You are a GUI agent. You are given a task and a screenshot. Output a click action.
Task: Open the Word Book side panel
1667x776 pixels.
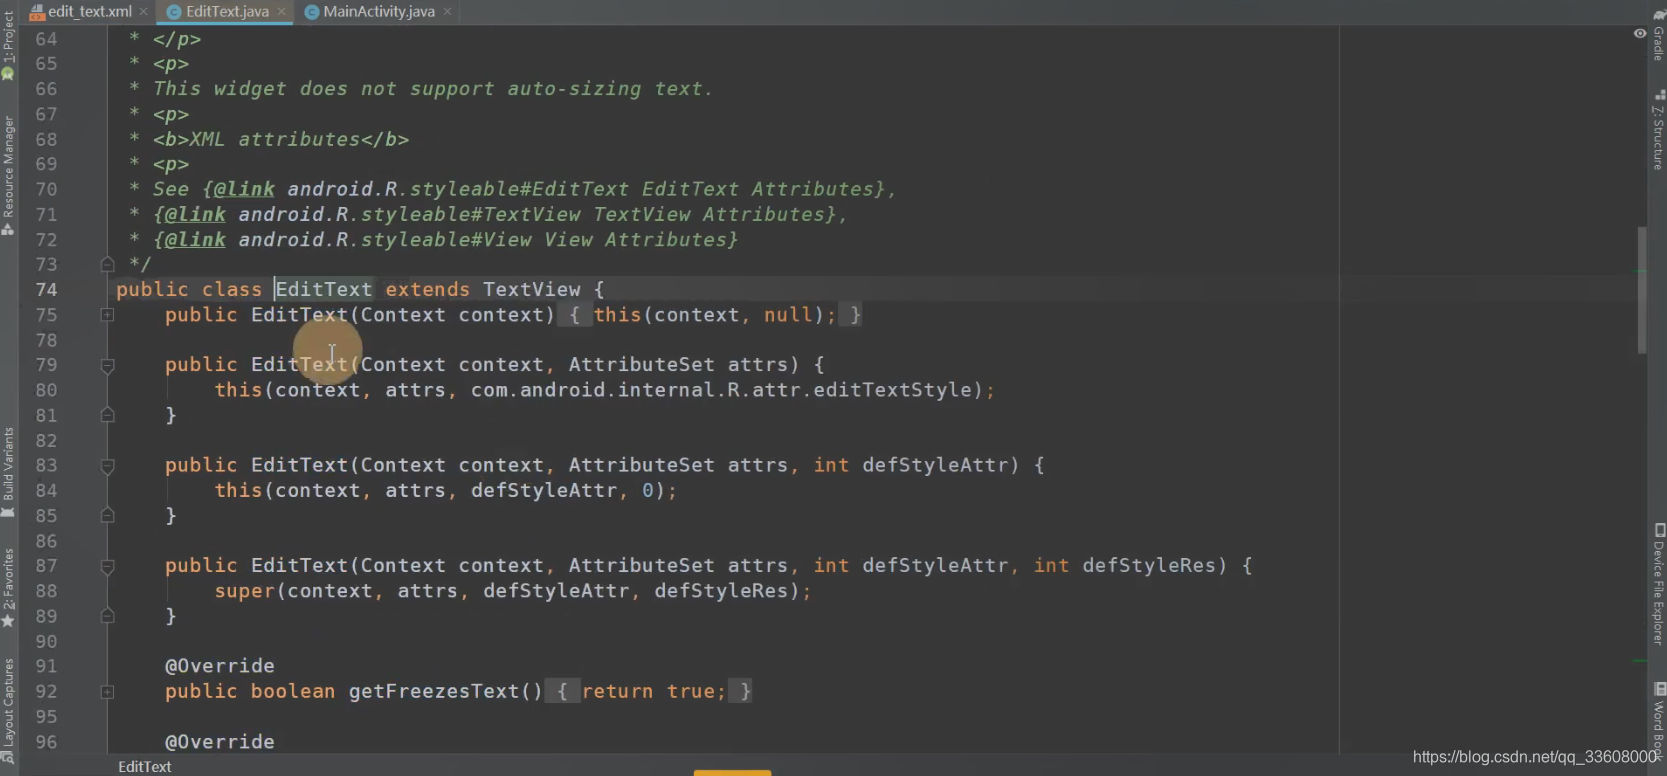[x=1658, y=720]
